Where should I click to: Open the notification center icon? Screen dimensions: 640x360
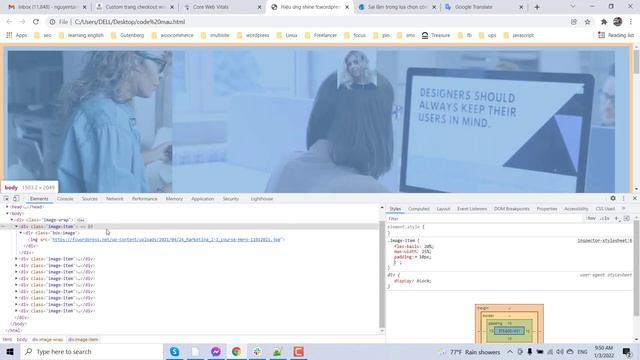(x=627, y=351)
